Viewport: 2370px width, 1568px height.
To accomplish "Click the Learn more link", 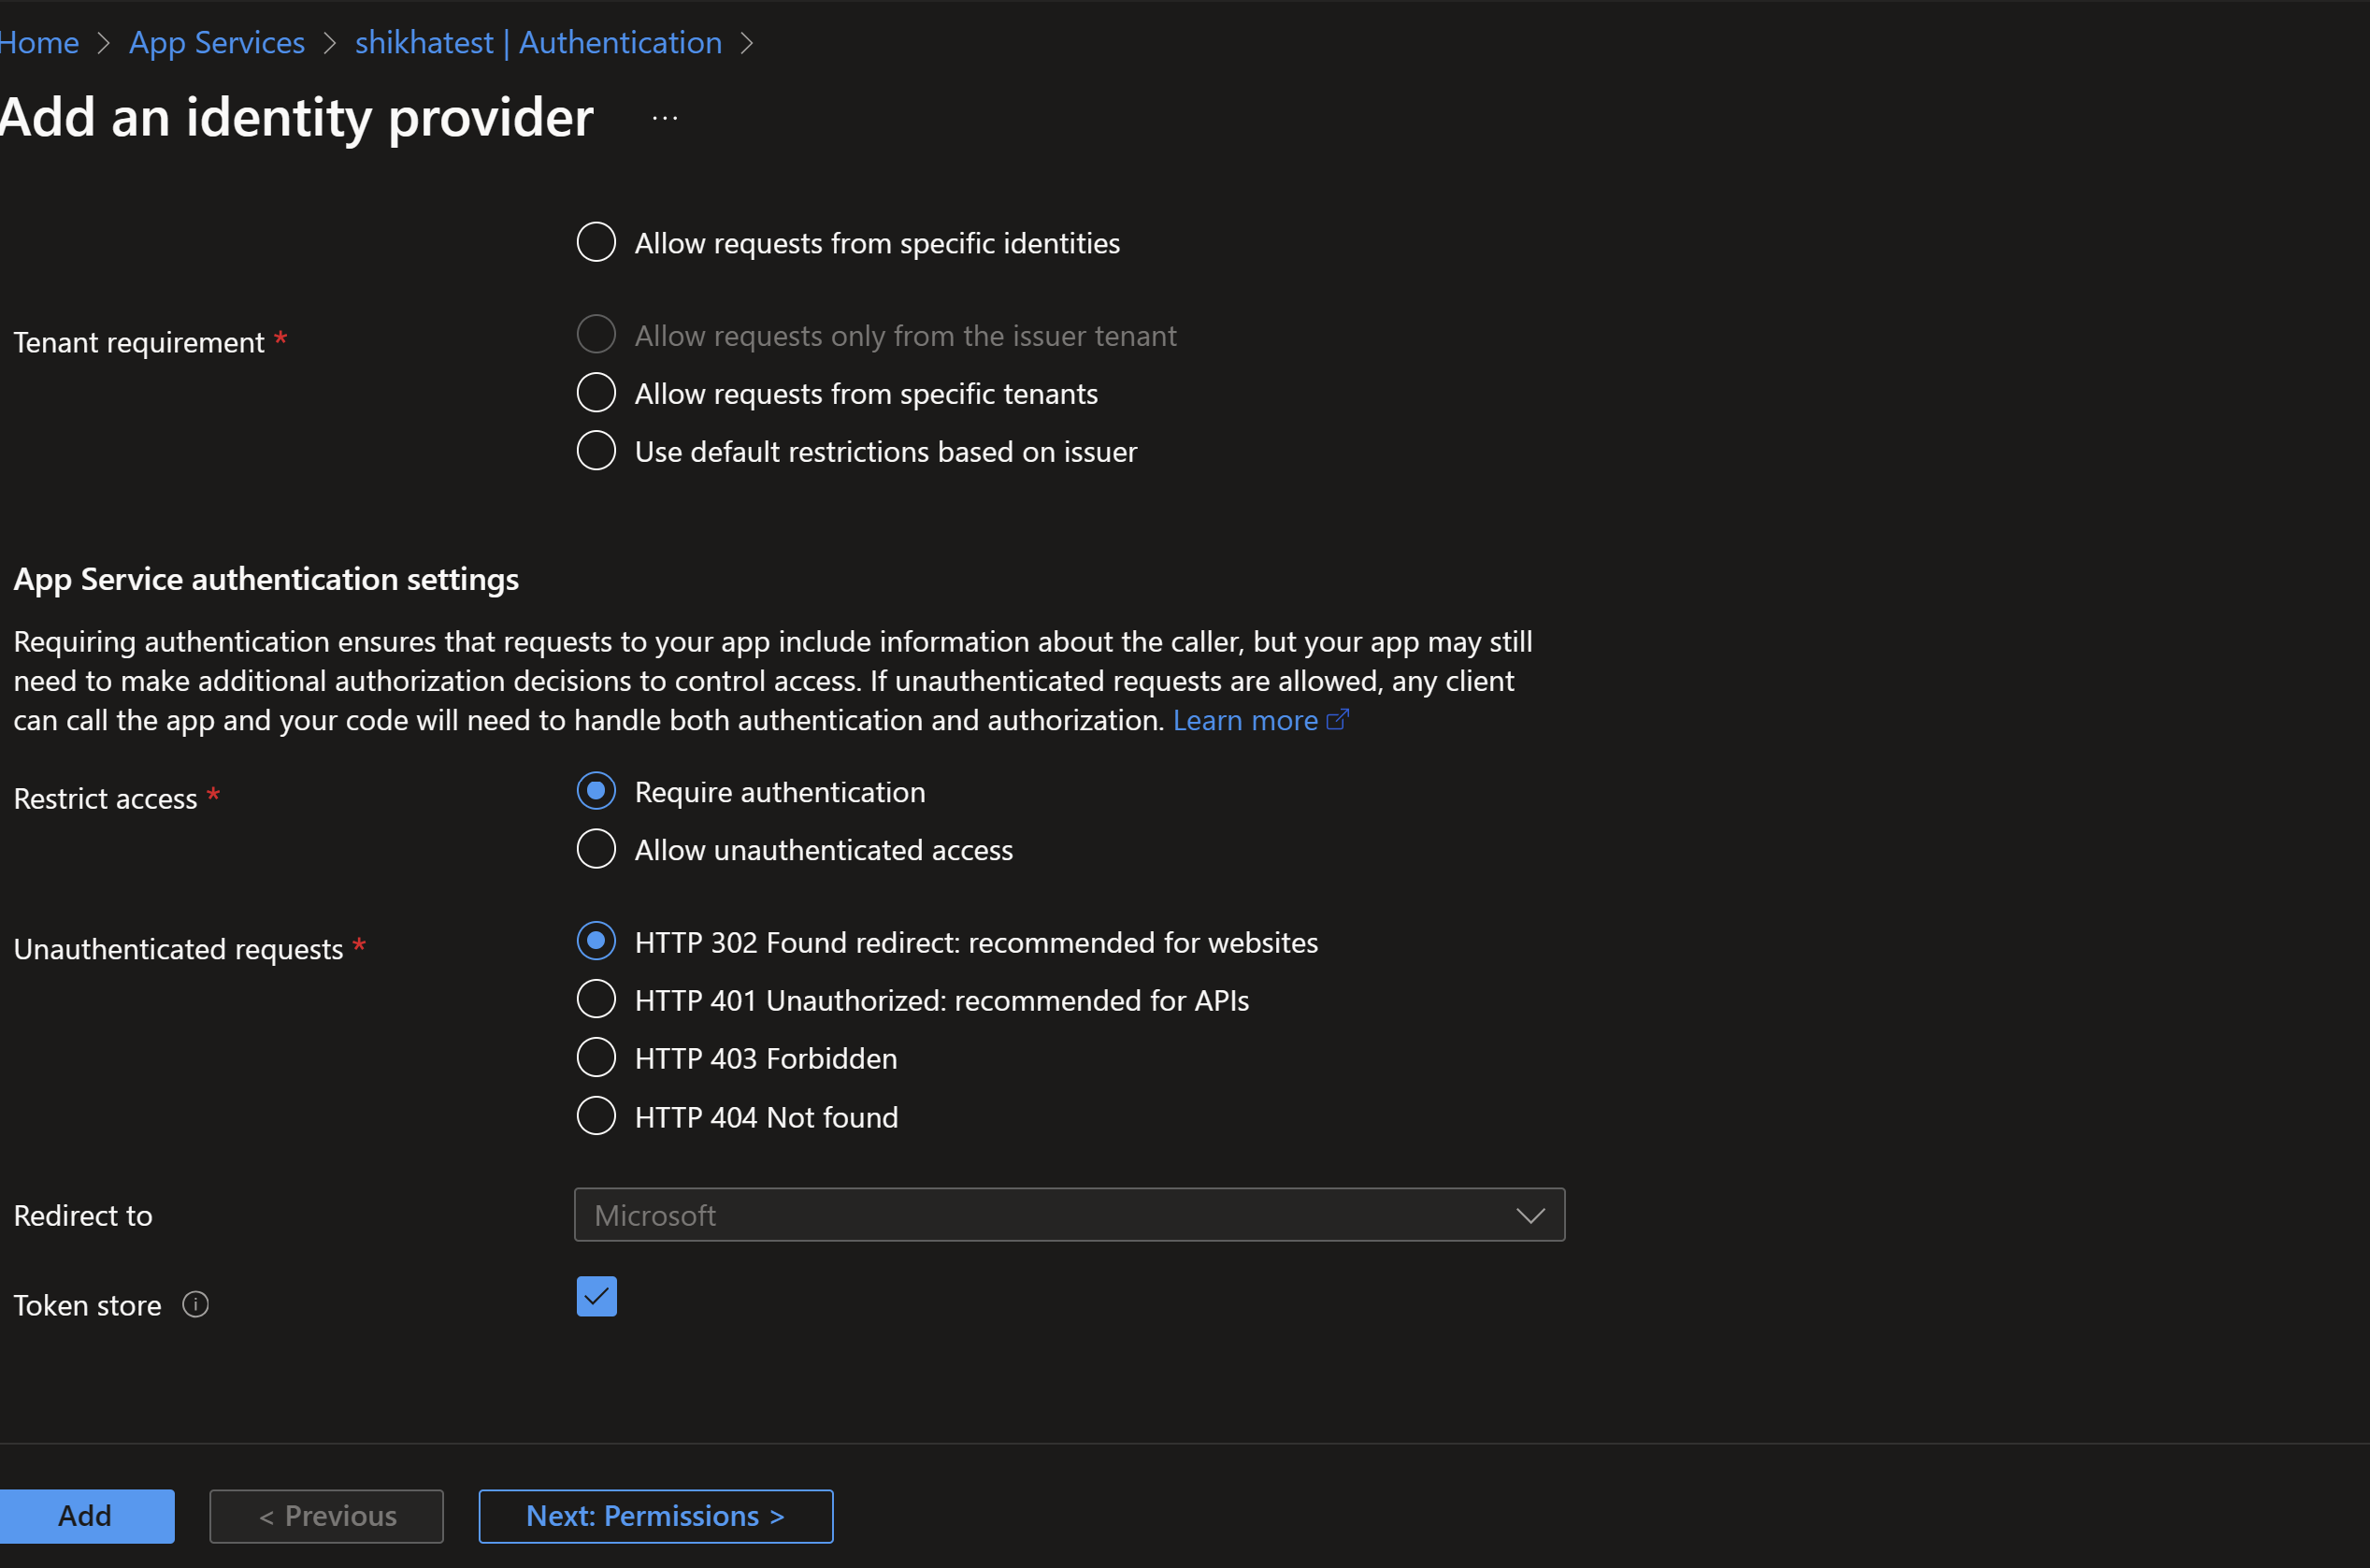I will (x=1245, y=719).
